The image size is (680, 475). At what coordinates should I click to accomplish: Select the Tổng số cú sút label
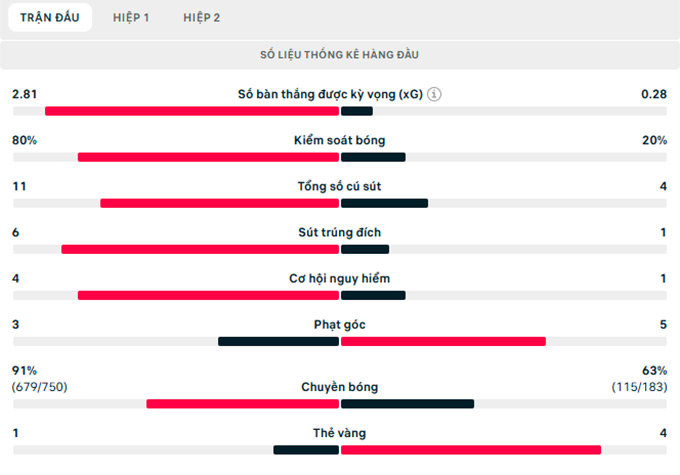[340, 186]
